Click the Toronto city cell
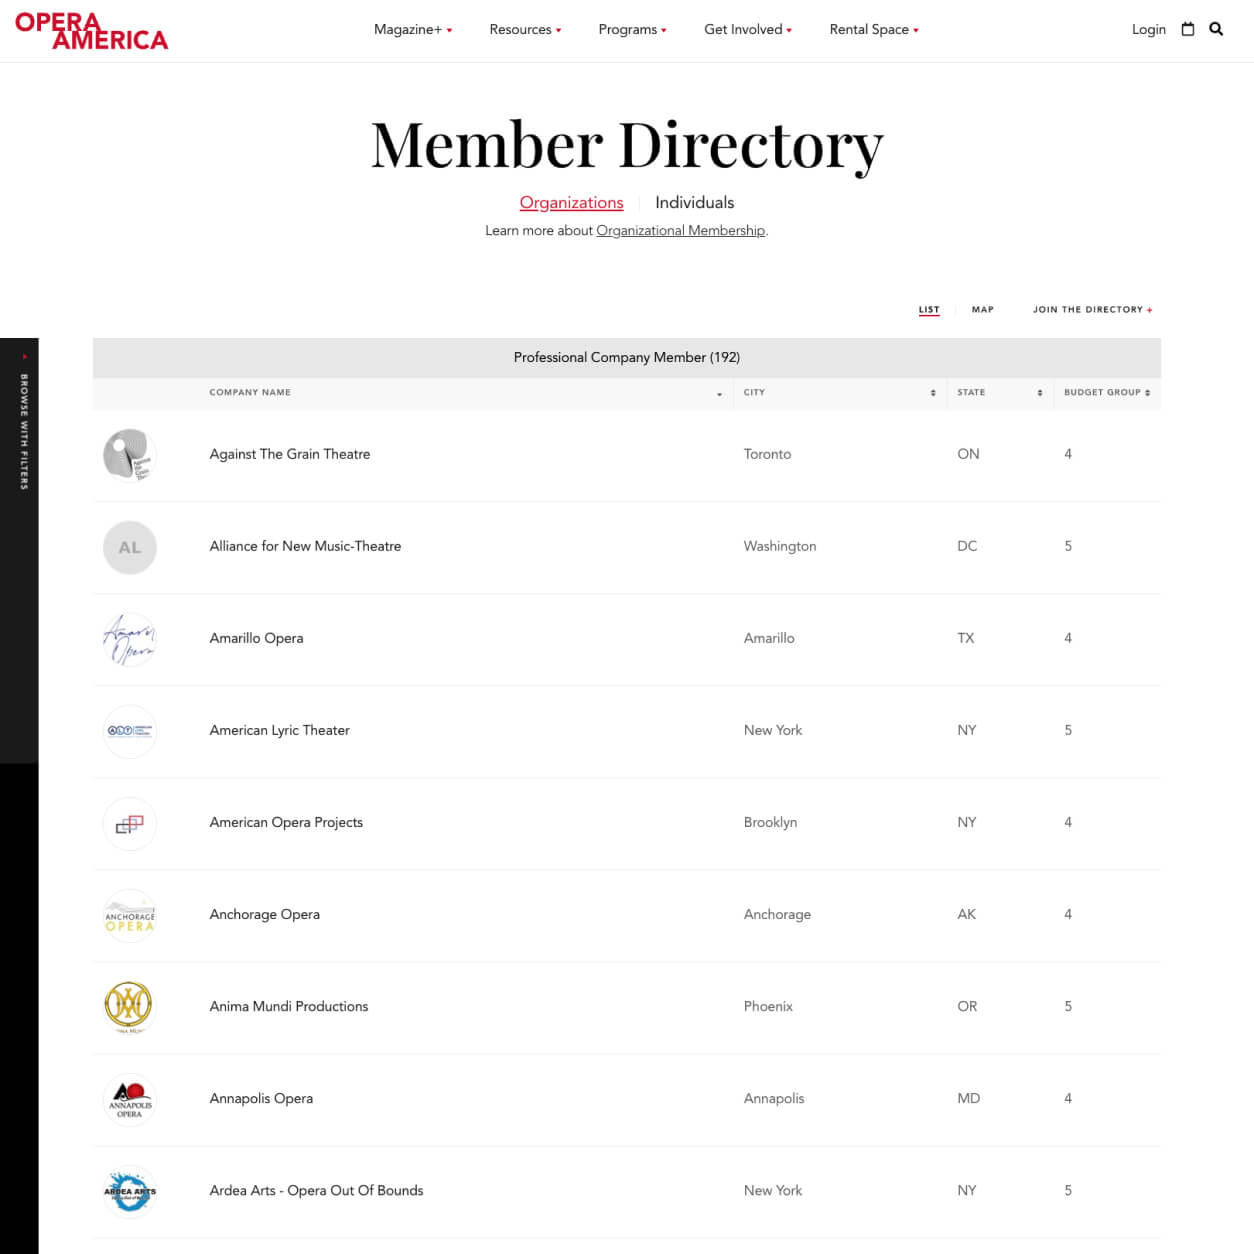1254x1254 pixels. 767,454
